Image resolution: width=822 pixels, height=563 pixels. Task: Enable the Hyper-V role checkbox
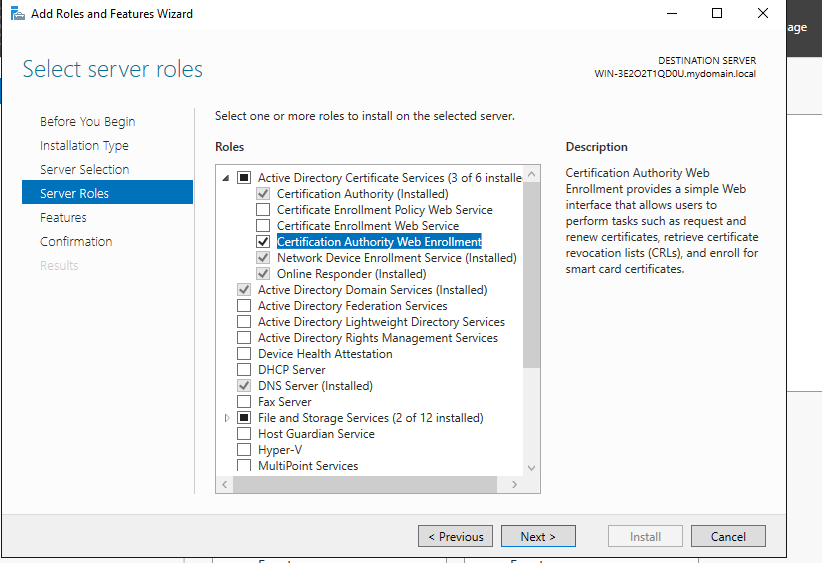(244, 450)
